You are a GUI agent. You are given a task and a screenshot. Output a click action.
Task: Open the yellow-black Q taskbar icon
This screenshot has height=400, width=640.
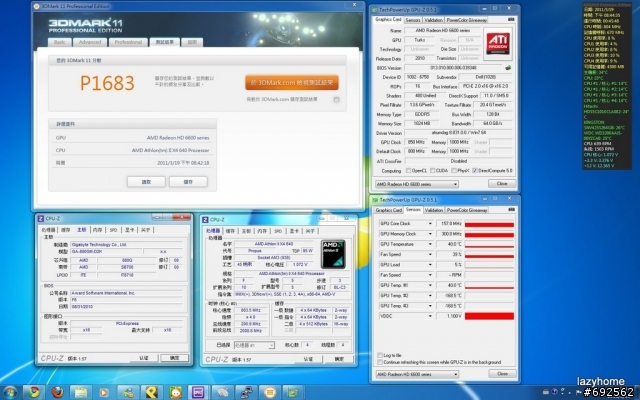click(x=151, y=393)
